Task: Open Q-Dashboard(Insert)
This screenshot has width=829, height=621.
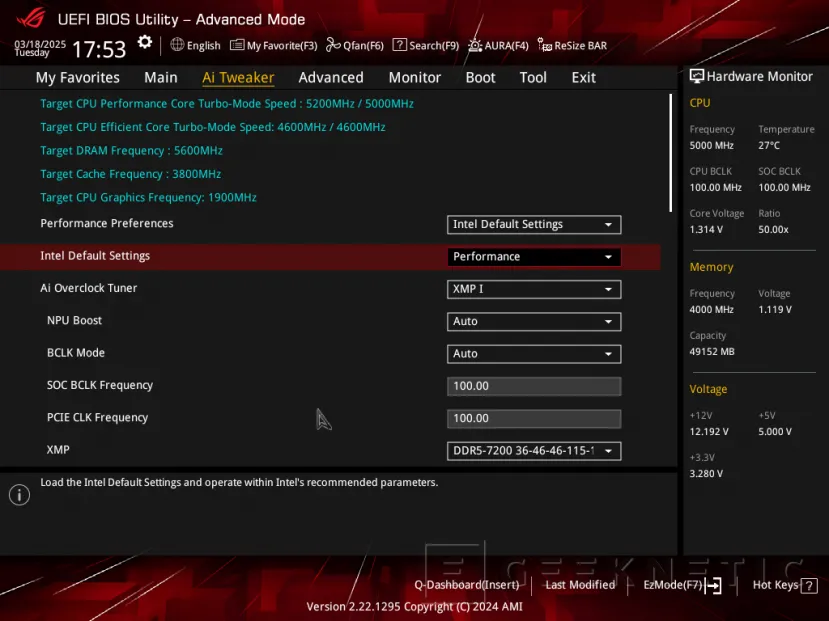Action: (467, 585)
